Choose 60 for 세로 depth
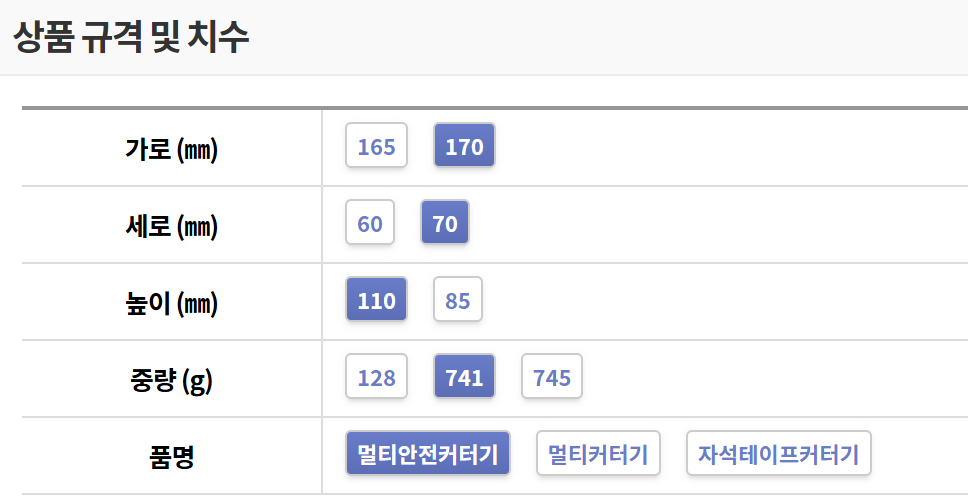The image size is (968, 496). pyautogui.click(x=370, y=224)
